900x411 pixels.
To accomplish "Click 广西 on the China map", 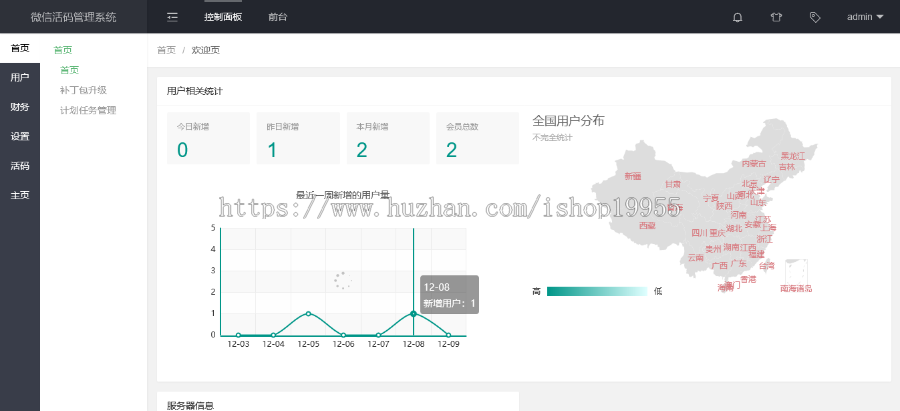I will point(719,266).
